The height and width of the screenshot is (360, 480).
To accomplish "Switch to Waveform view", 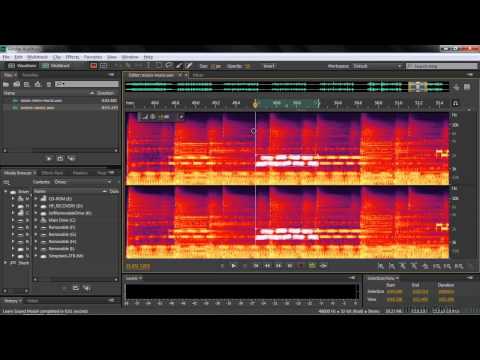I will click(x=22, y=66).
